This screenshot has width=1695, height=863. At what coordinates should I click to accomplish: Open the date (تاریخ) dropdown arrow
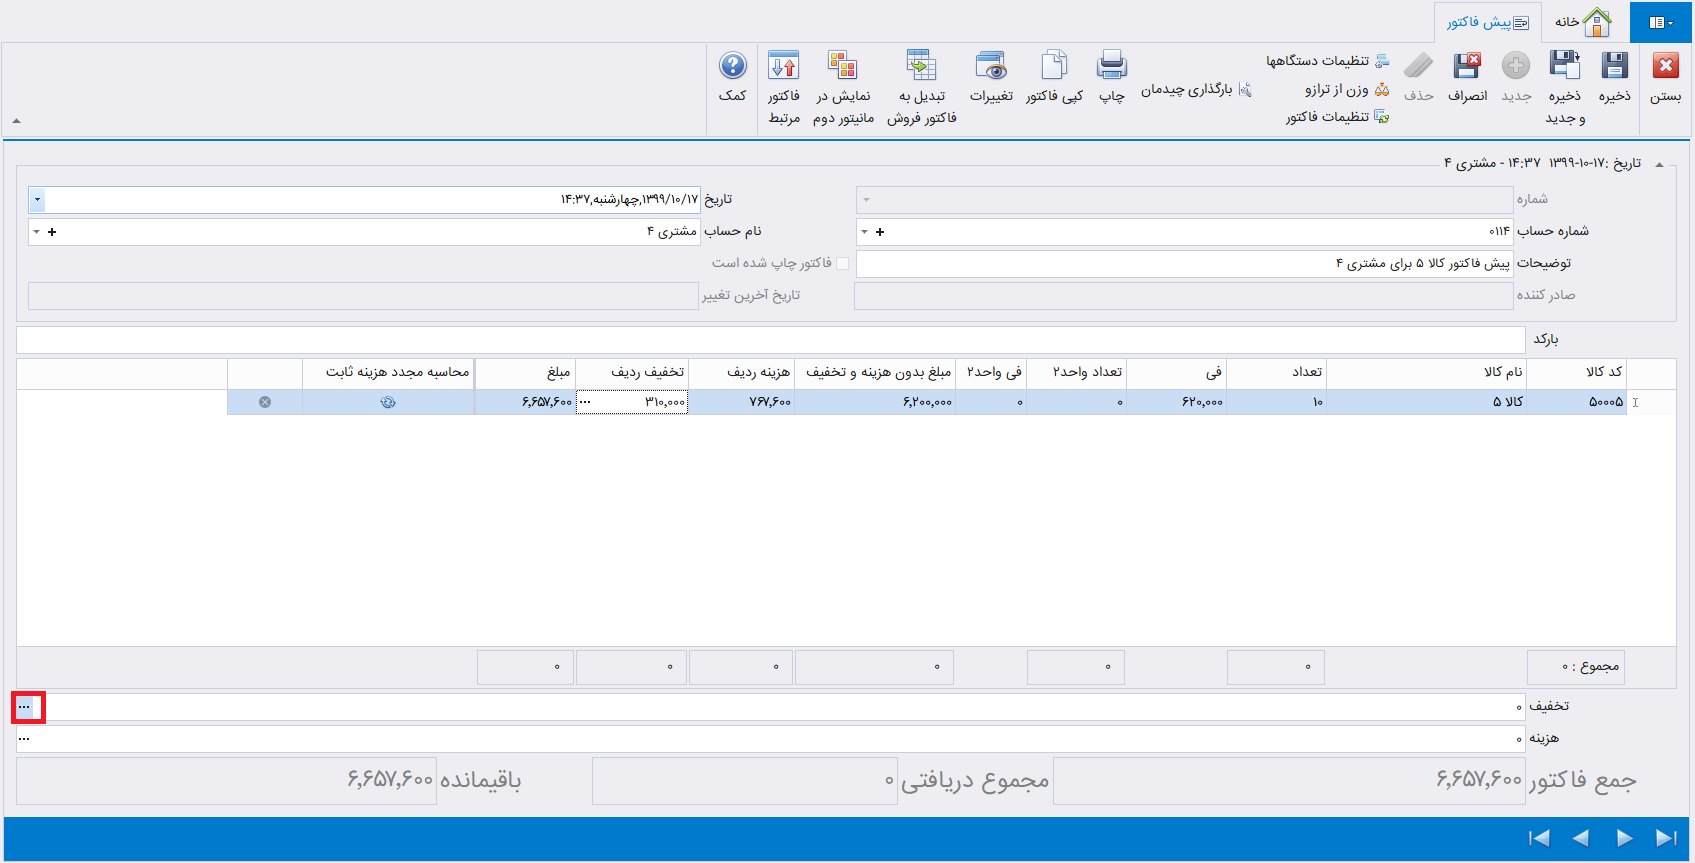click(x=37, y=200)
